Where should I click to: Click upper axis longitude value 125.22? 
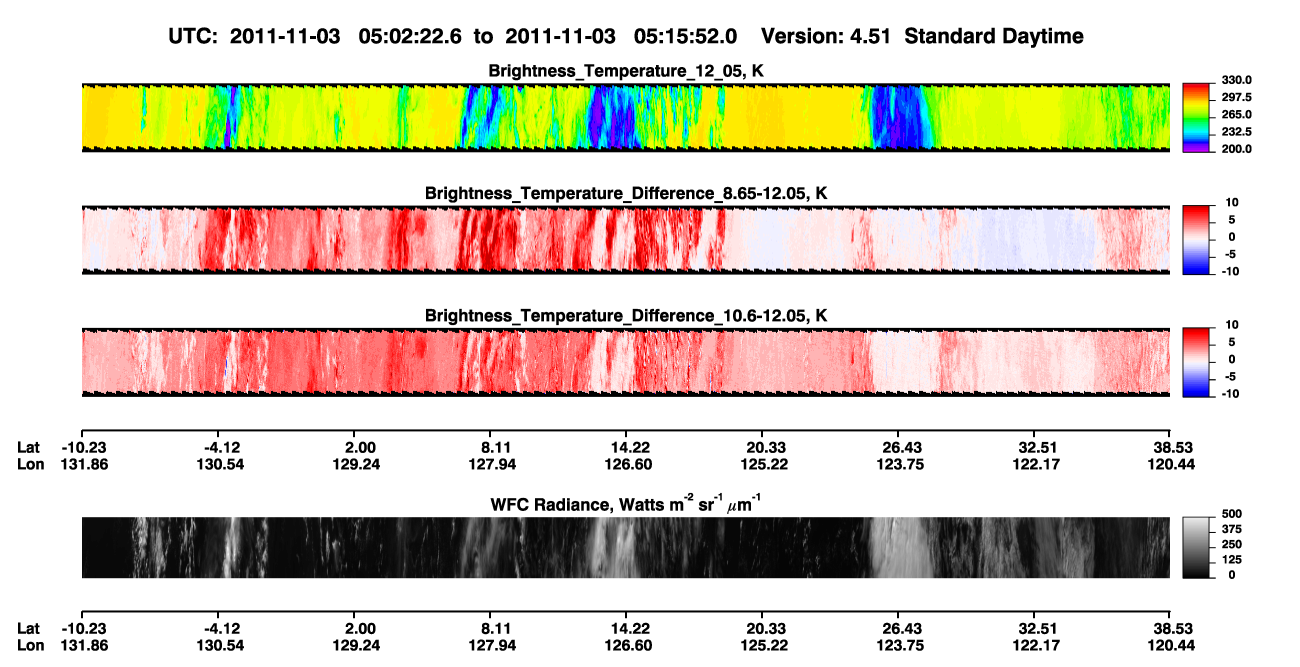click(762, 464)
